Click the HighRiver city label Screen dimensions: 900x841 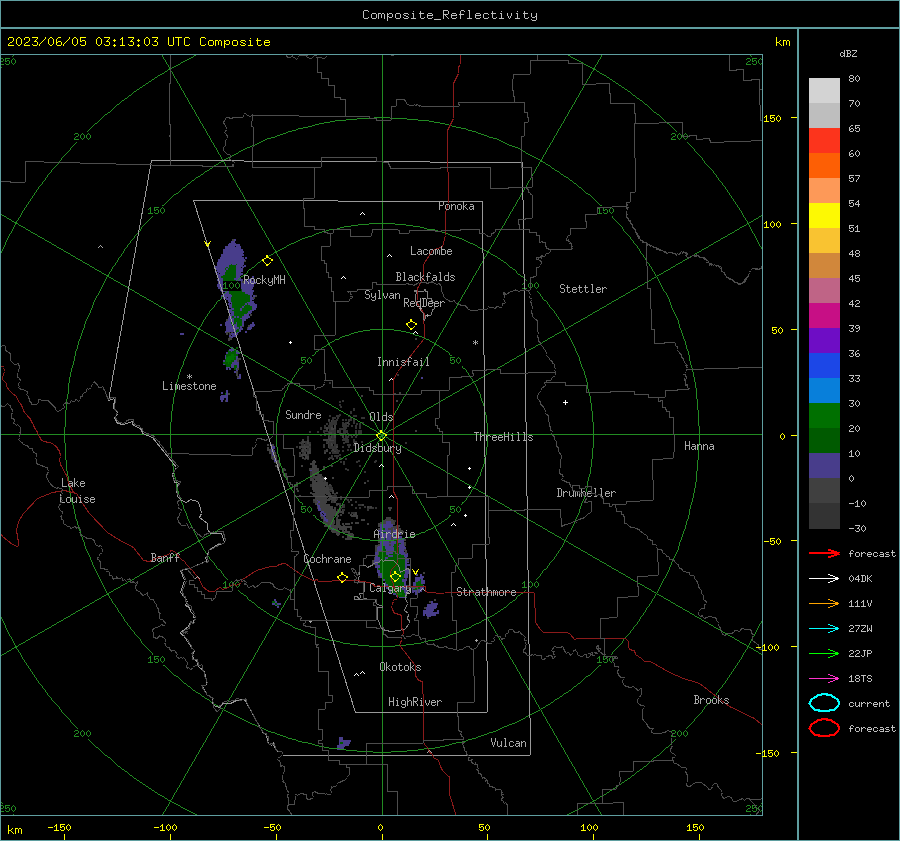(x=415, y=702)
